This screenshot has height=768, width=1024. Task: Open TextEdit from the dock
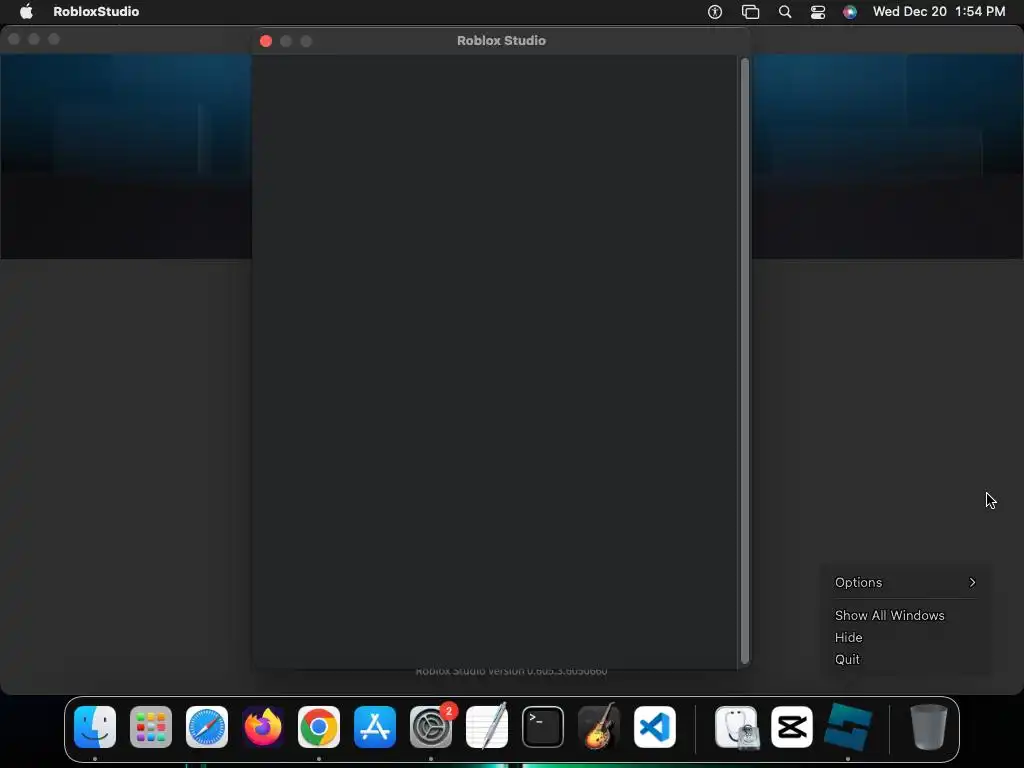[487, 727]
